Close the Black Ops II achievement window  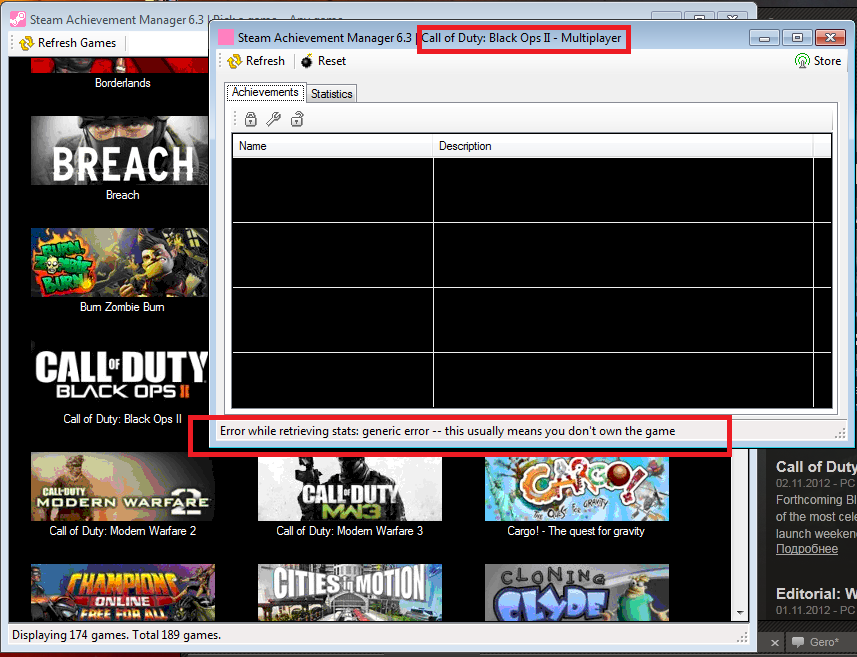click(830, 38)
